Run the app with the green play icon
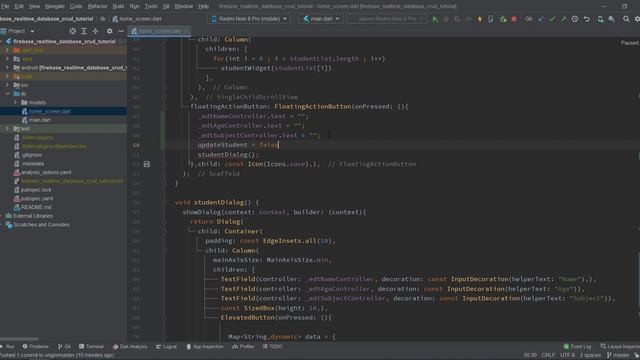 click(435, 19)
